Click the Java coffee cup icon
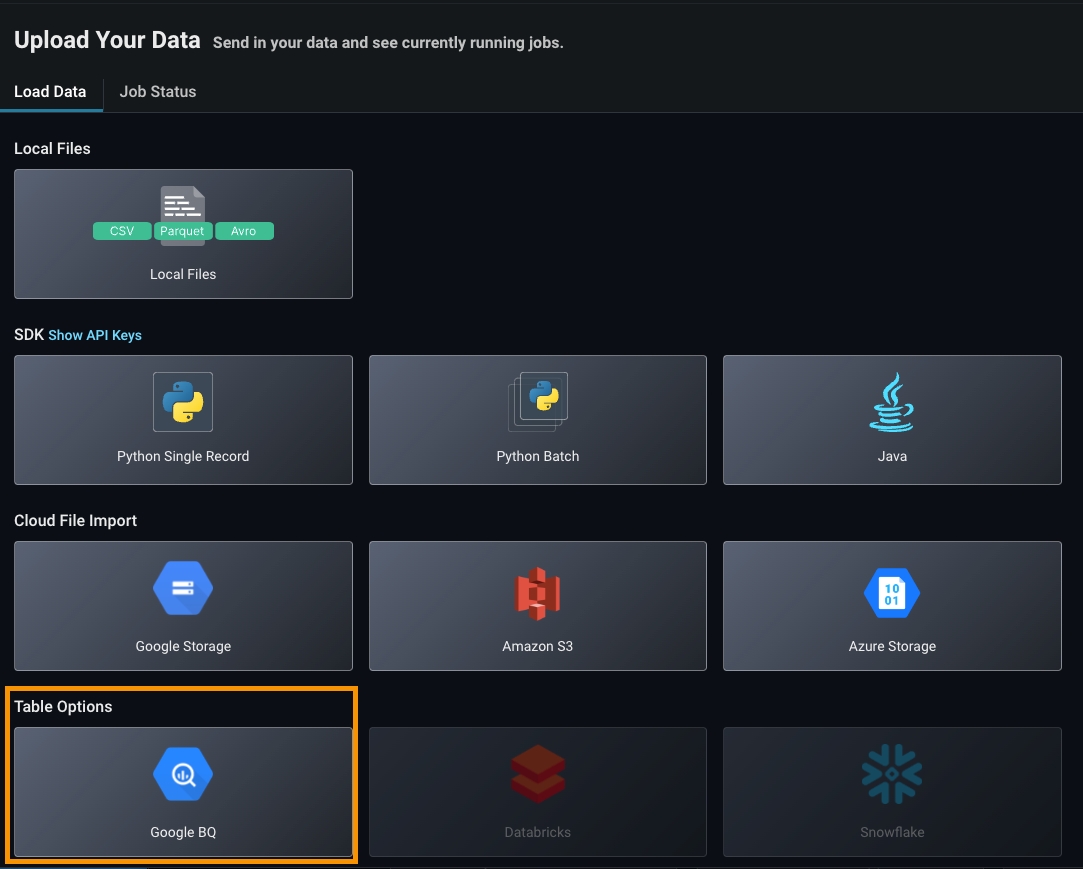 892,402
